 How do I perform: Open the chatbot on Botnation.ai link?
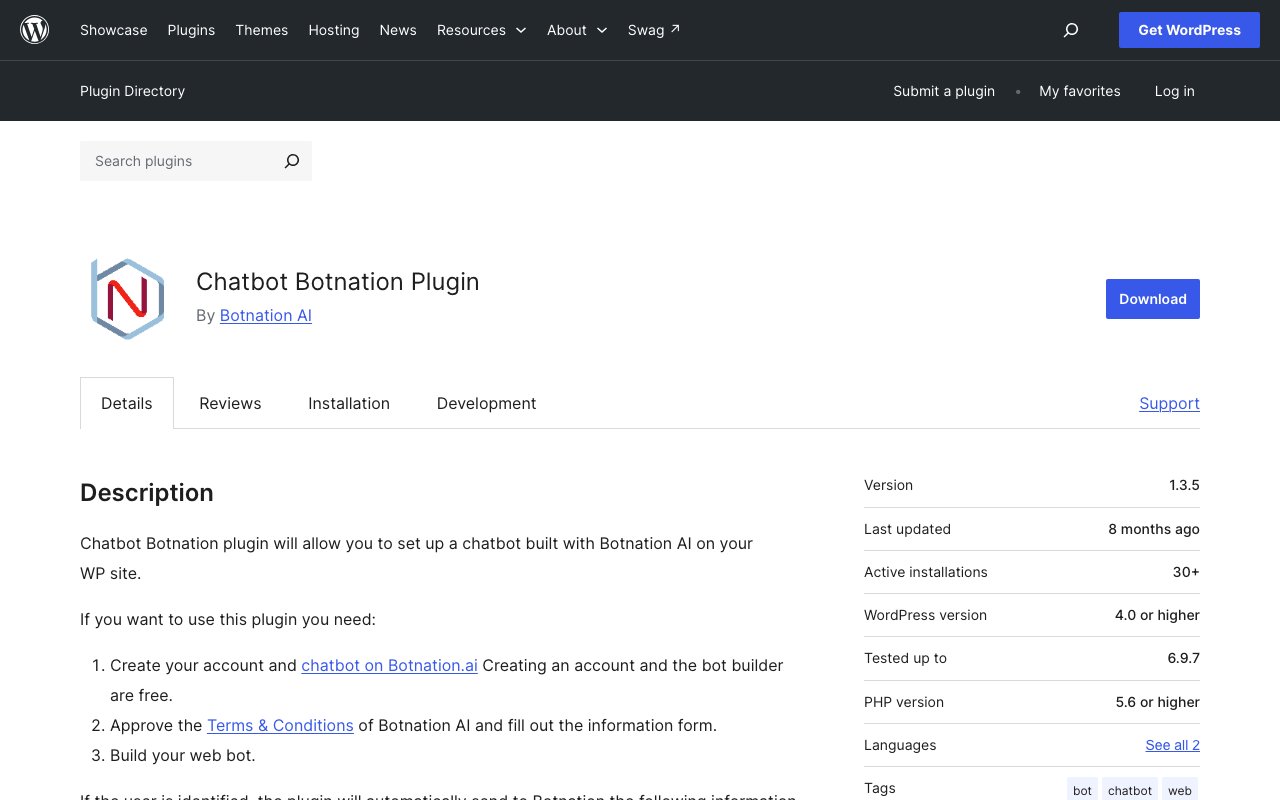click(389, 665)
